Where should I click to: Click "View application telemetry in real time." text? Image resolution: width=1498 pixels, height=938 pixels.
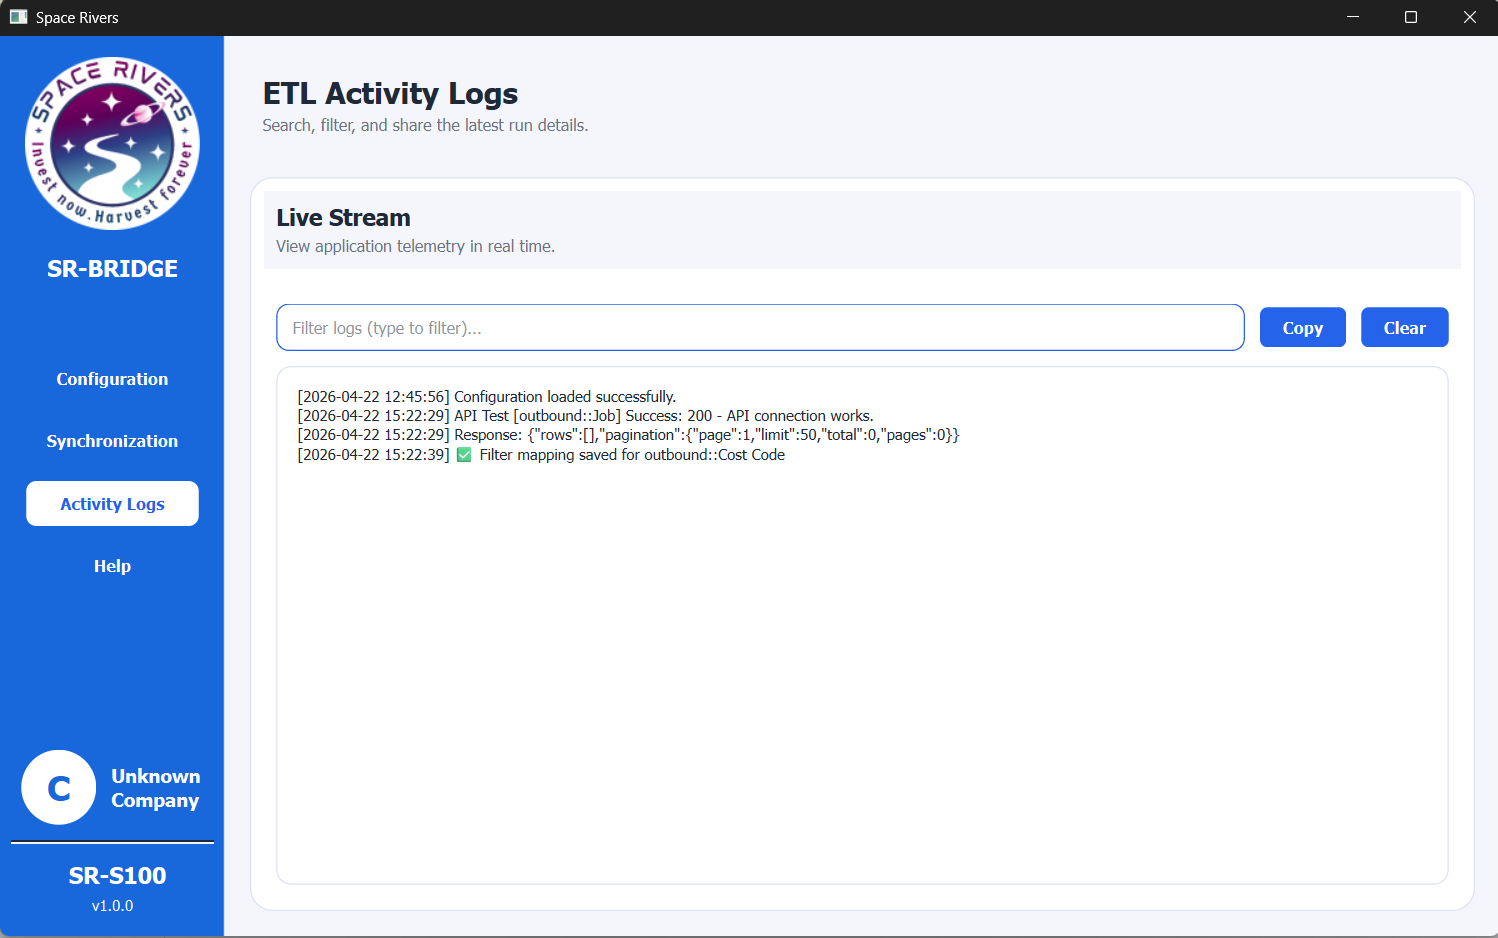pos(415,246)
